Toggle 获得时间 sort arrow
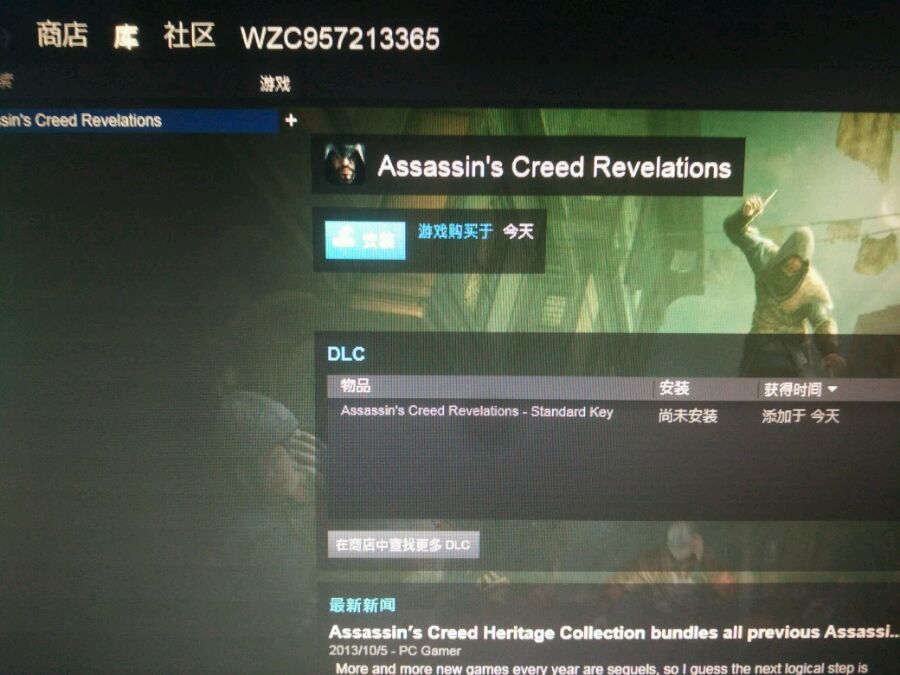Viewport: 900px width, 675px height. pos(833,389)
